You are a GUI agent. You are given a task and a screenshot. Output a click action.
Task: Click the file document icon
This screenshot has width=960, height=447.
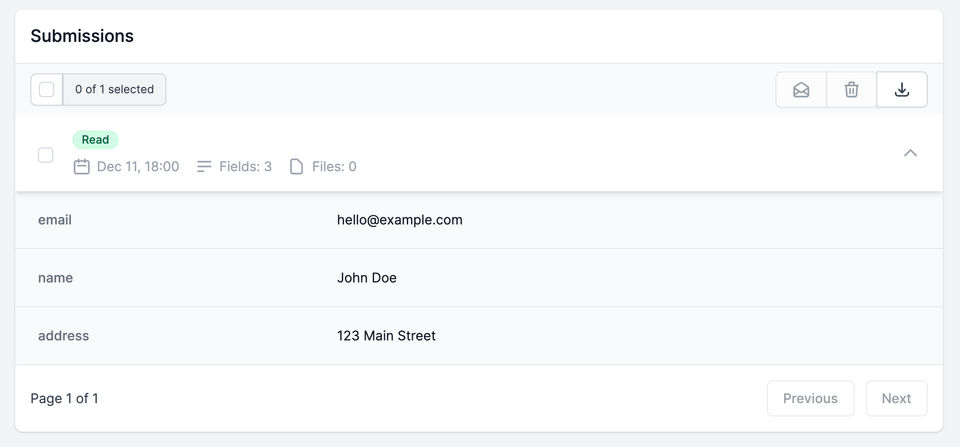(x=296, y=167)
